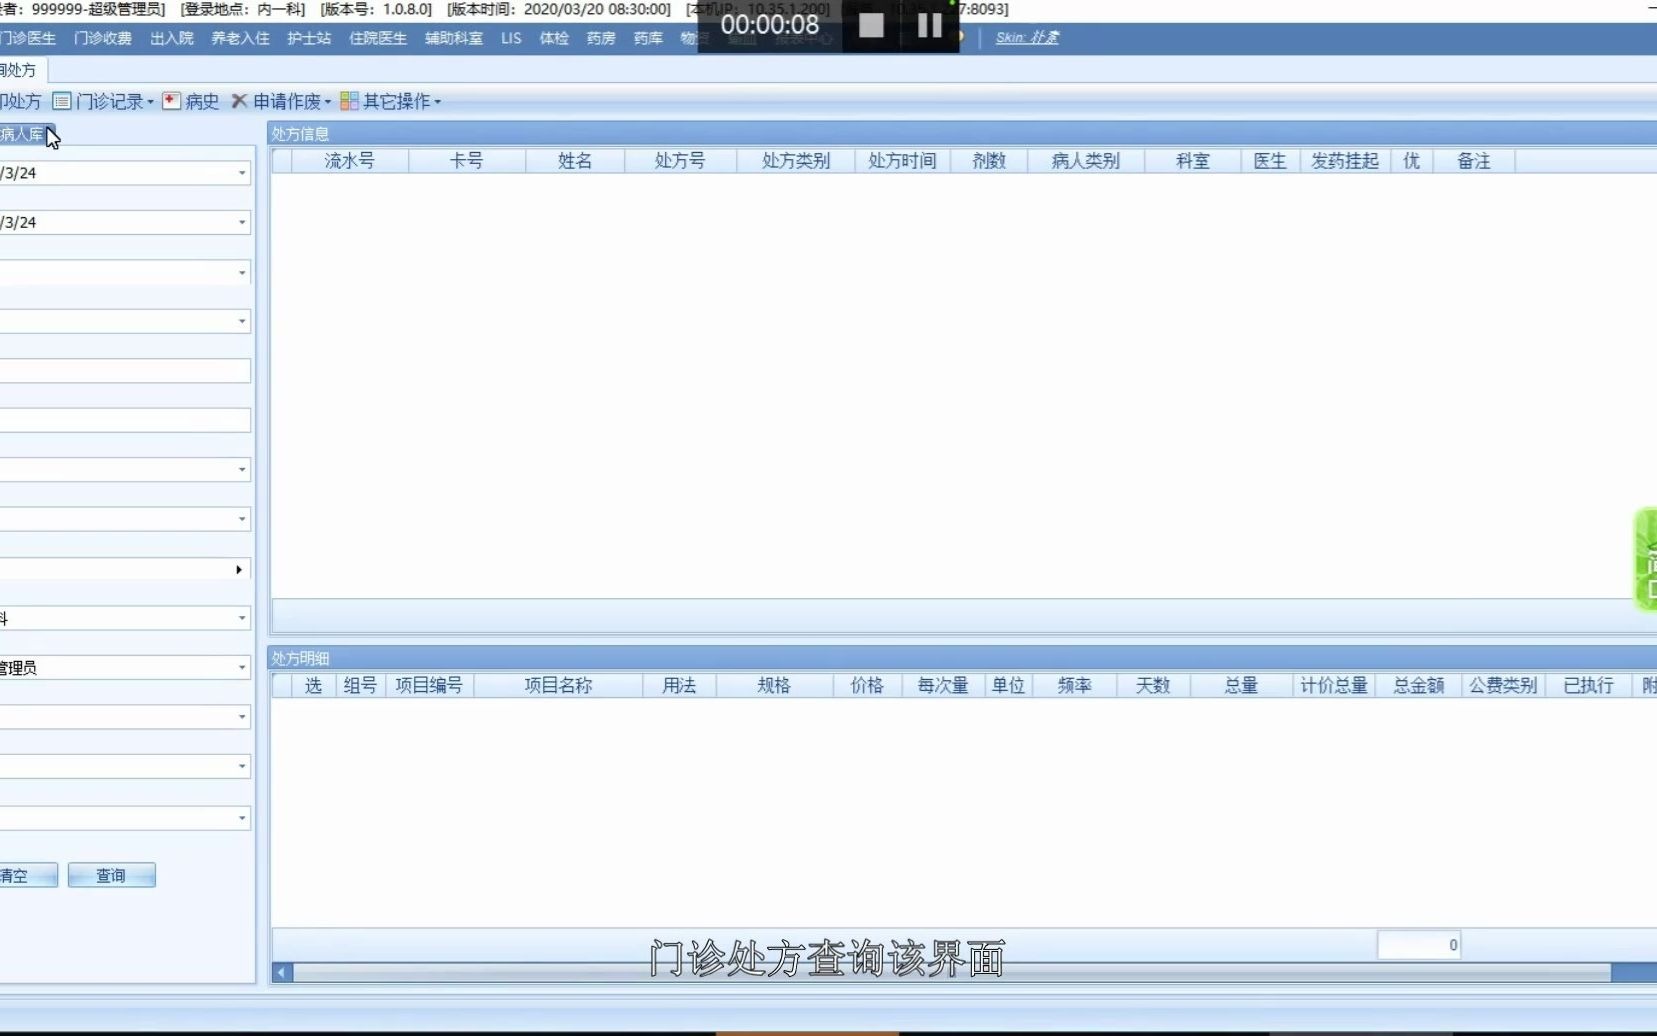Open the LIS menu

pos(511,38)
